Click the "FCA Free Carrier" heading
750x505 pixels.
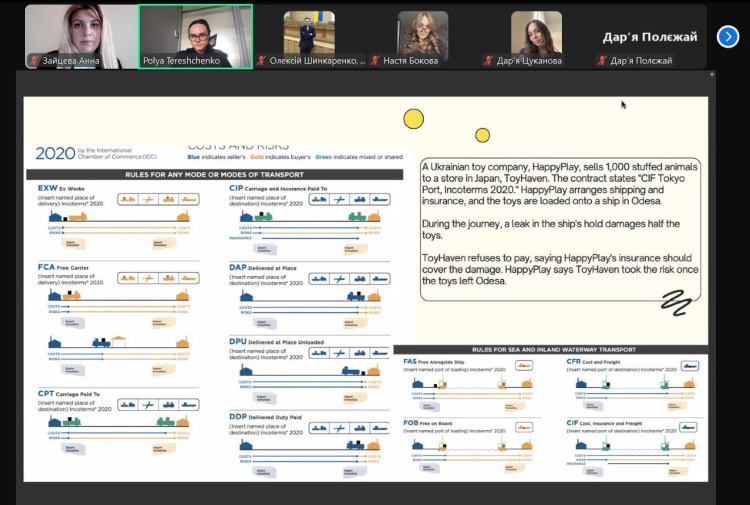coord(63,267)
